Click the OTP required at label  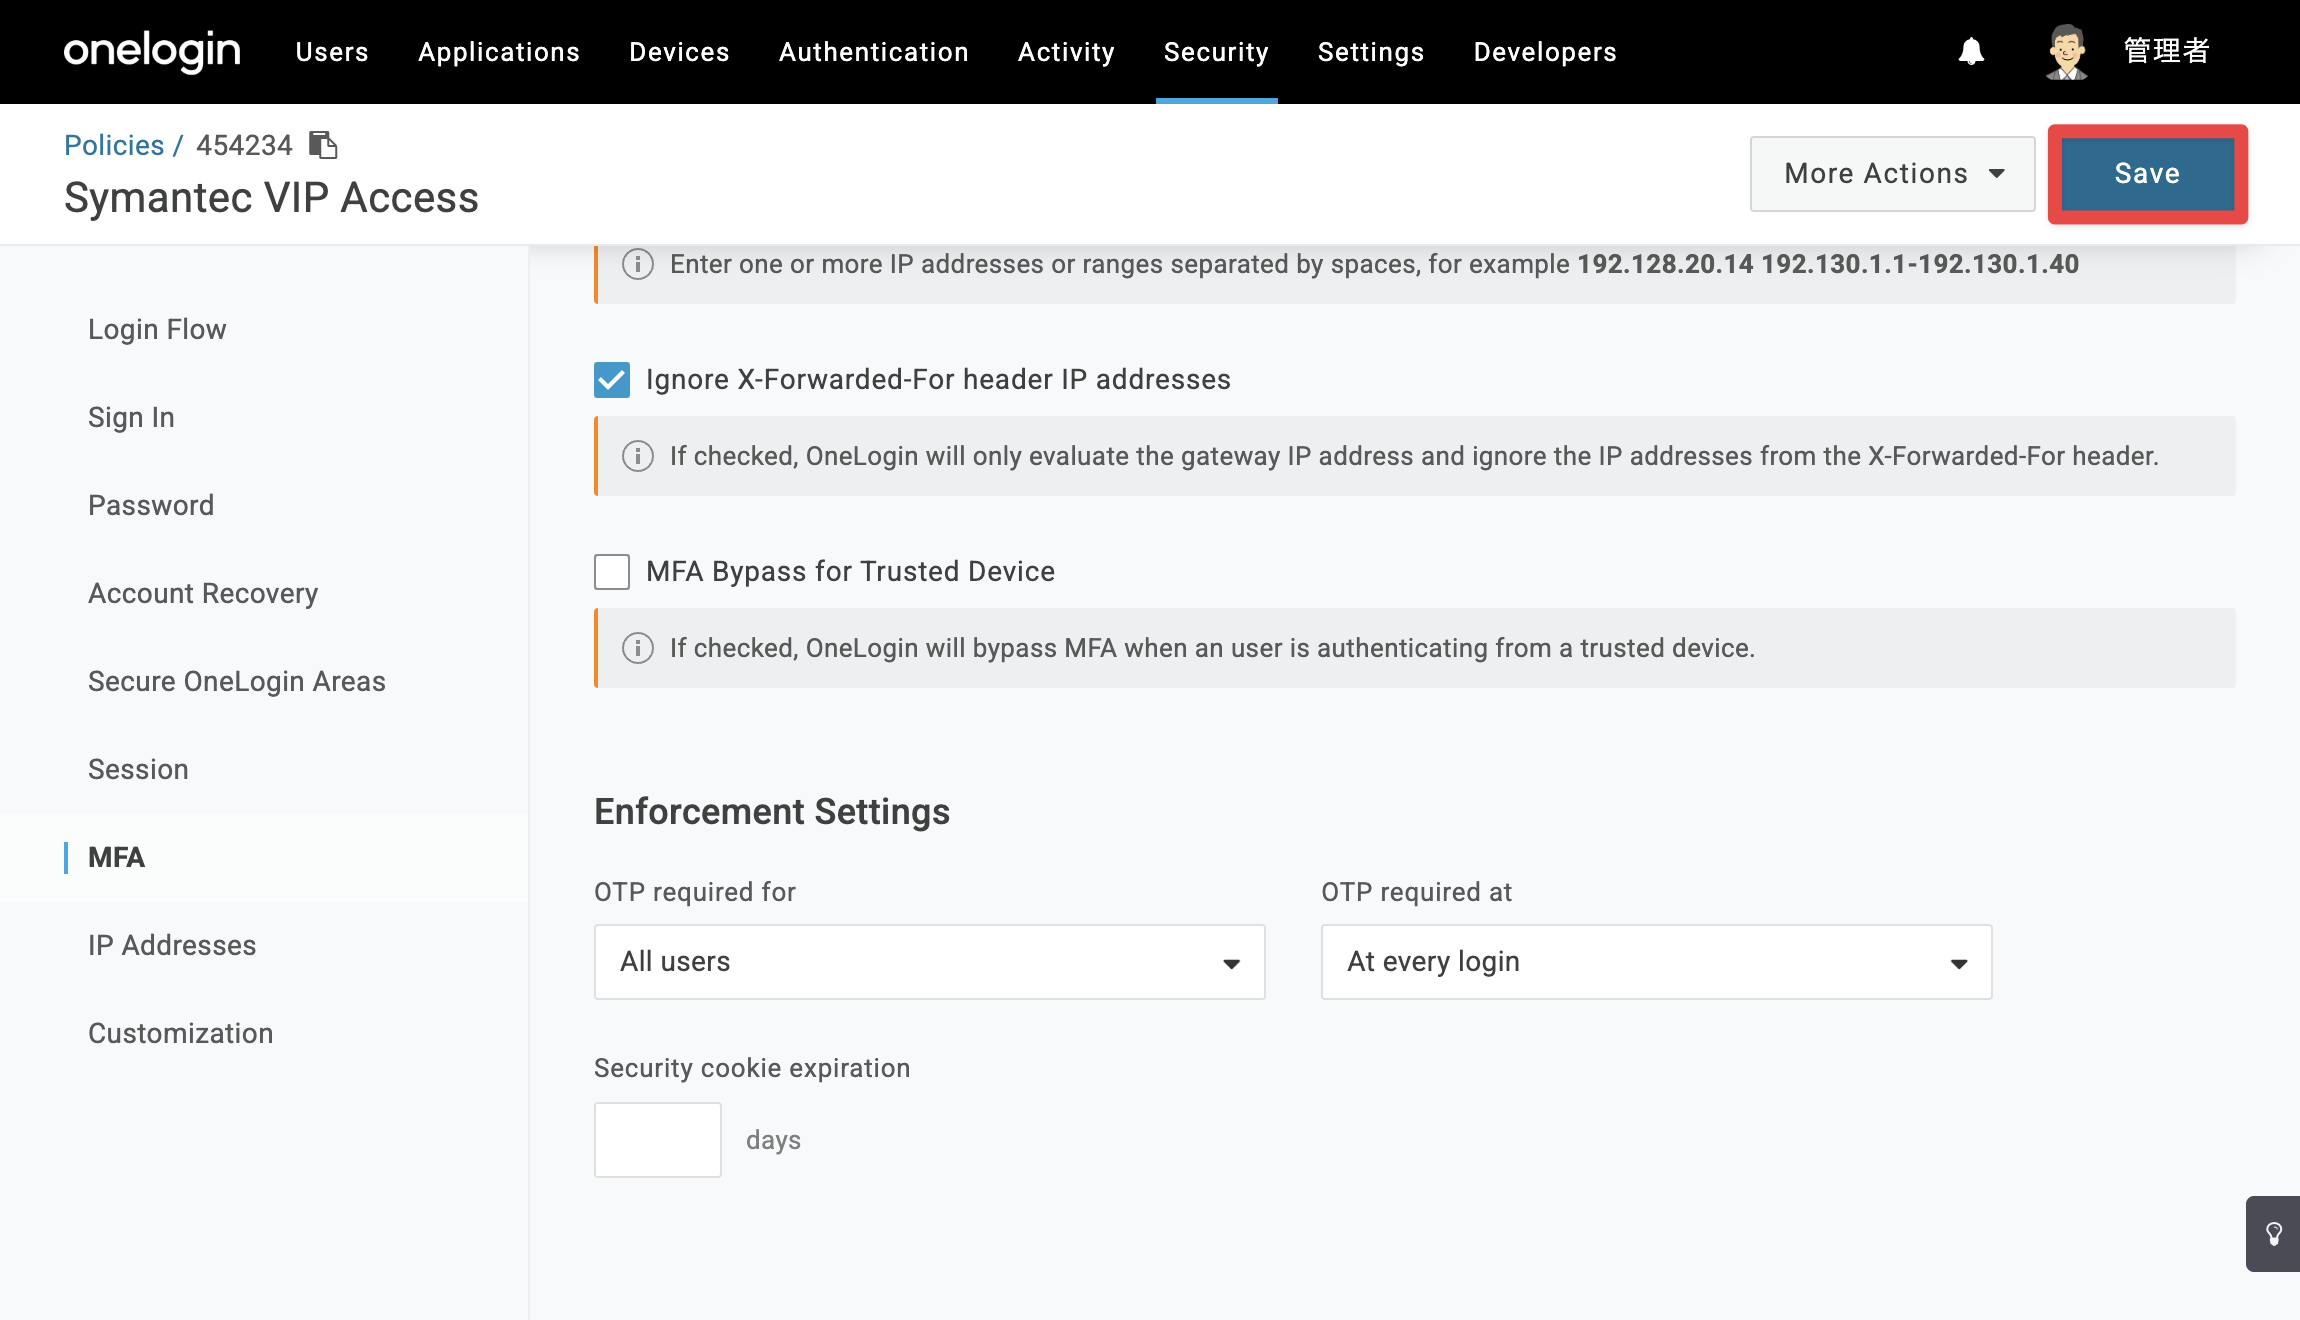click(x=1416, y=892)
